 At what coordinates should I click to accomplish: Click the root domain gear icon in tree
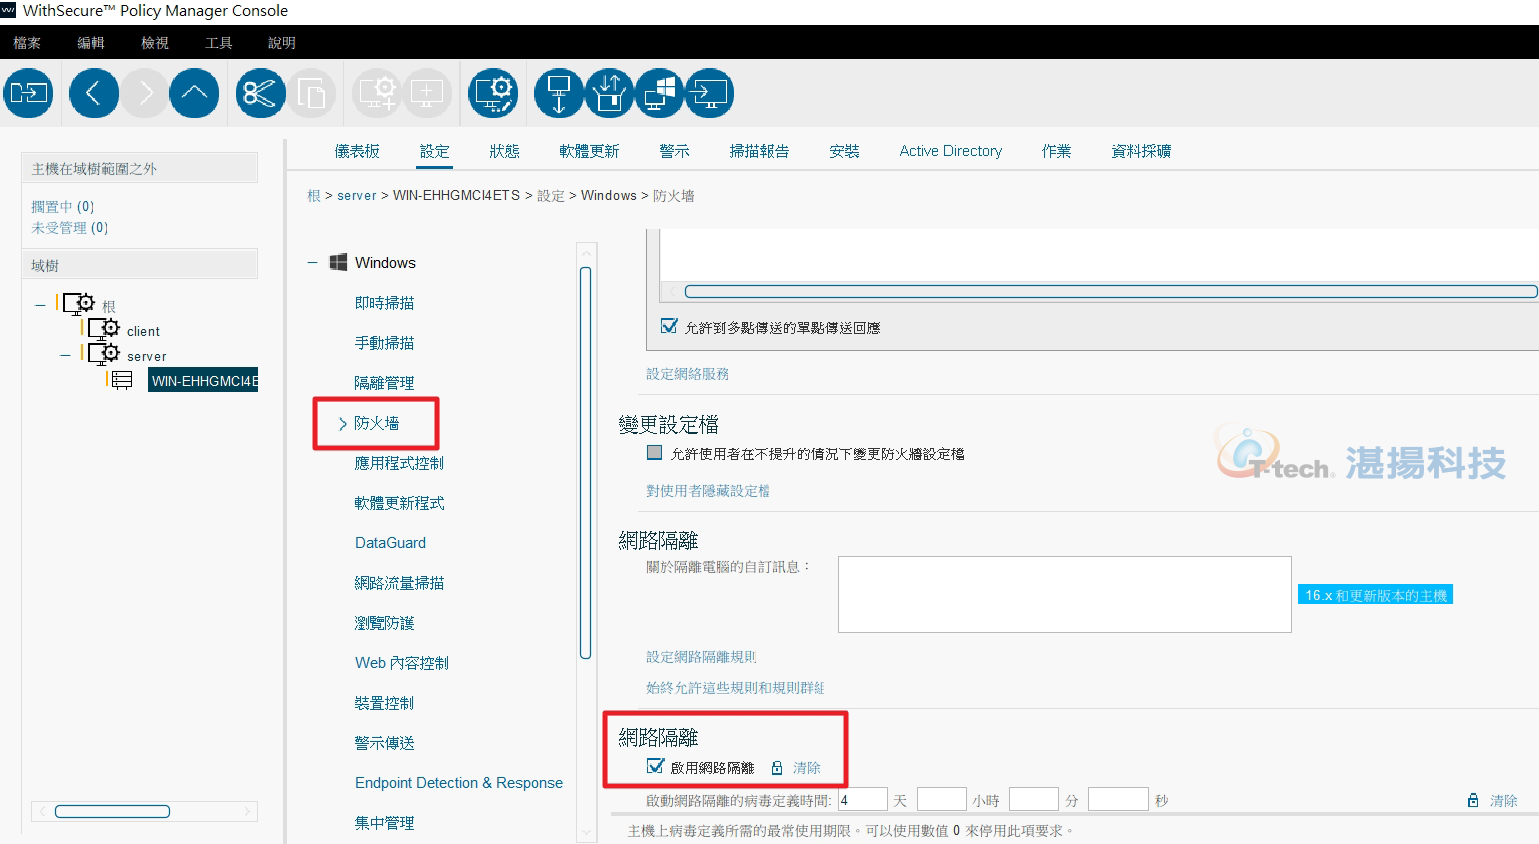coord(79,302)
